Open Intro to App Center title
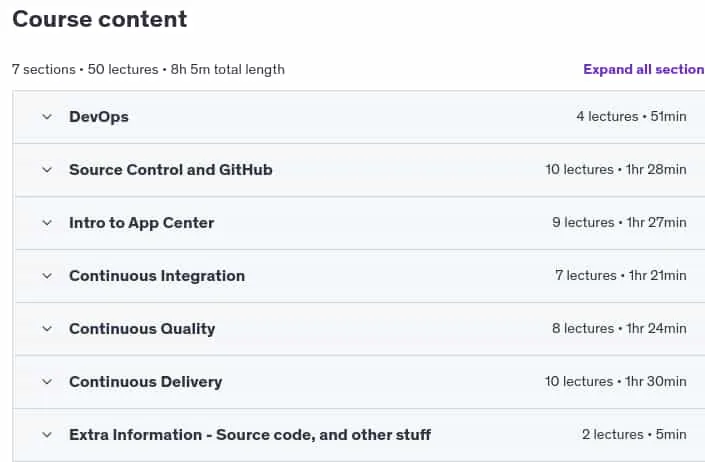Screen dimensions: 705x462 coord(142,223)
